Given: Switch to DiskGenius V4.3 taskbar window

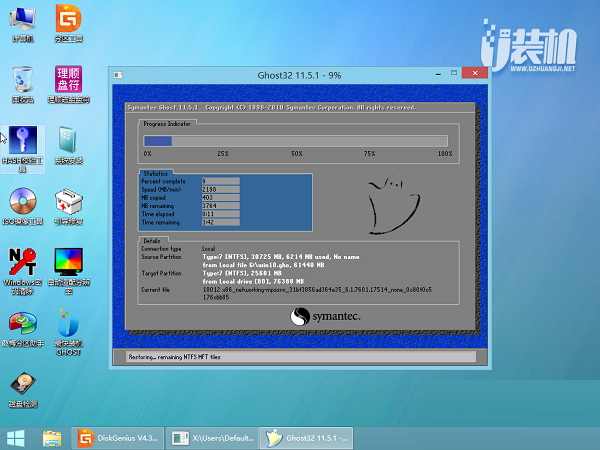Looking at the screenshot, I should coord(118,437).
